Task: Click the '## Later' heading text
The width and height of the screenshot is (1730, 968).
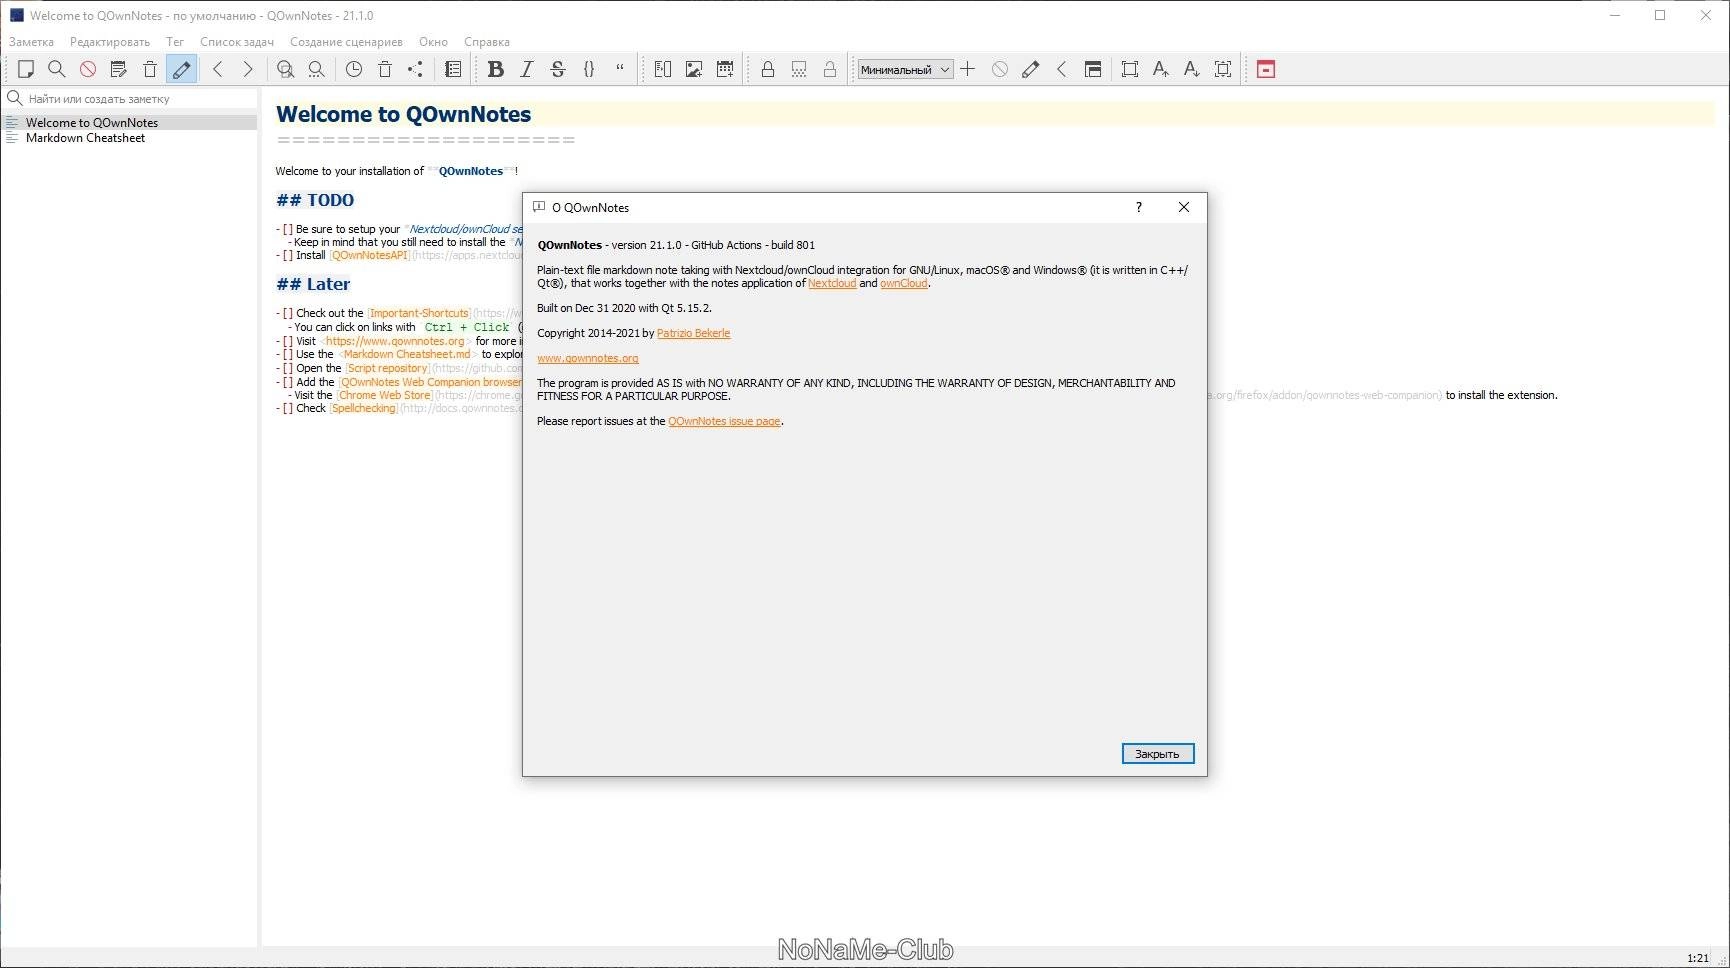Action: (313, 284)
